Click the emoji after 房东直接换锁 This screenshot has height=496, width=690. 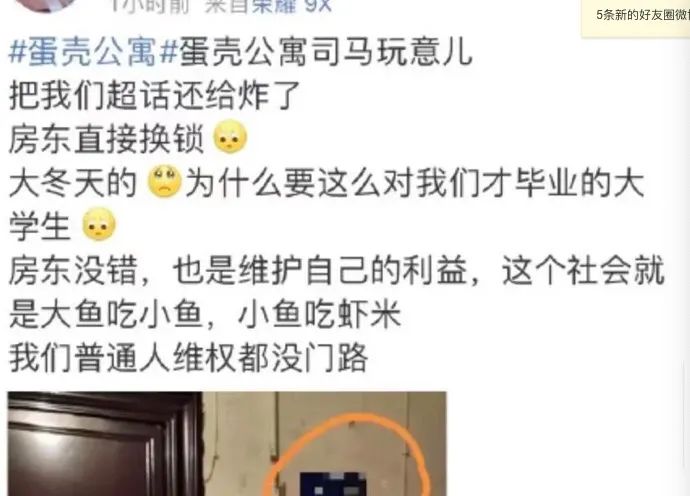coord(230,137)
